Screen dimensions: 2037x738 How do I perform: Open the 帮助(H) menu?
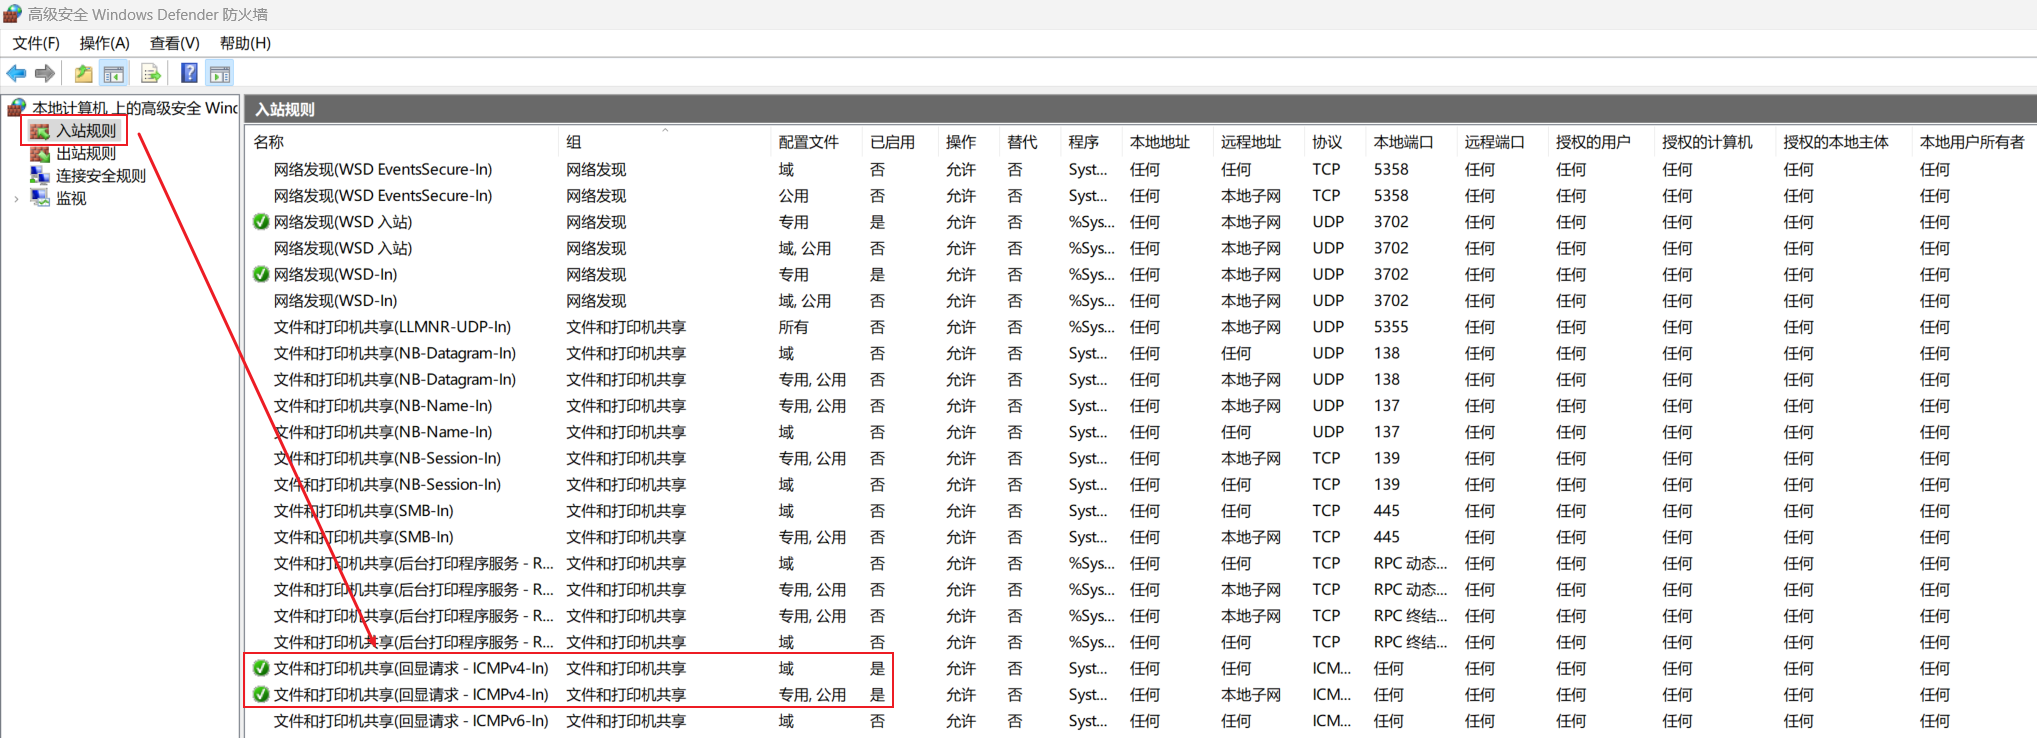[245, 43]
